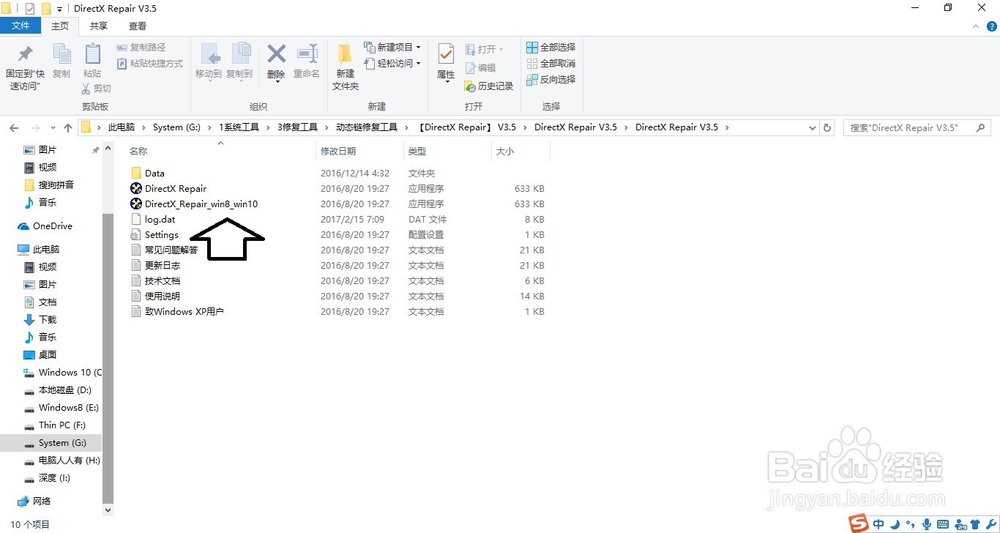
Task: Click 3修复工具 breadcrumb segment
Action: 297,128
